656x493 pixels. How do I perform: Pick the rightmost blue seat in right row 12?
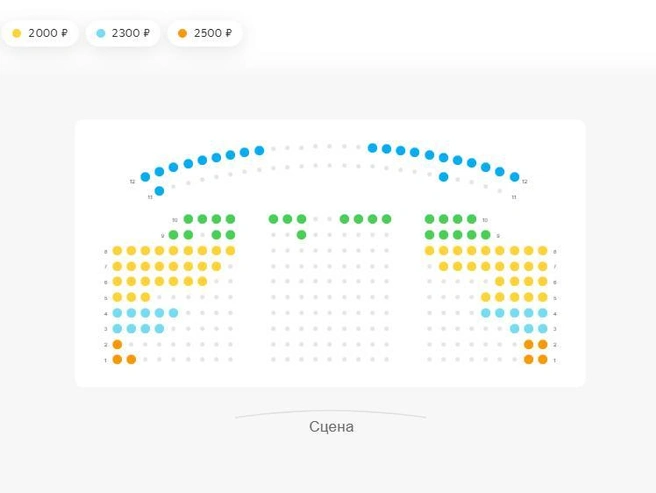coord(515,177)
